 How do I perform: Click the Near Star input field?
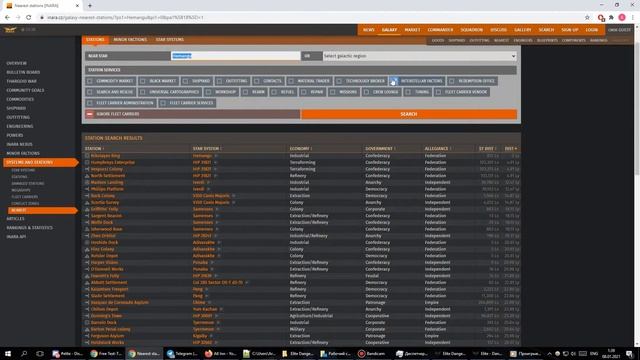pyautogui.click(x=236, y=56)
